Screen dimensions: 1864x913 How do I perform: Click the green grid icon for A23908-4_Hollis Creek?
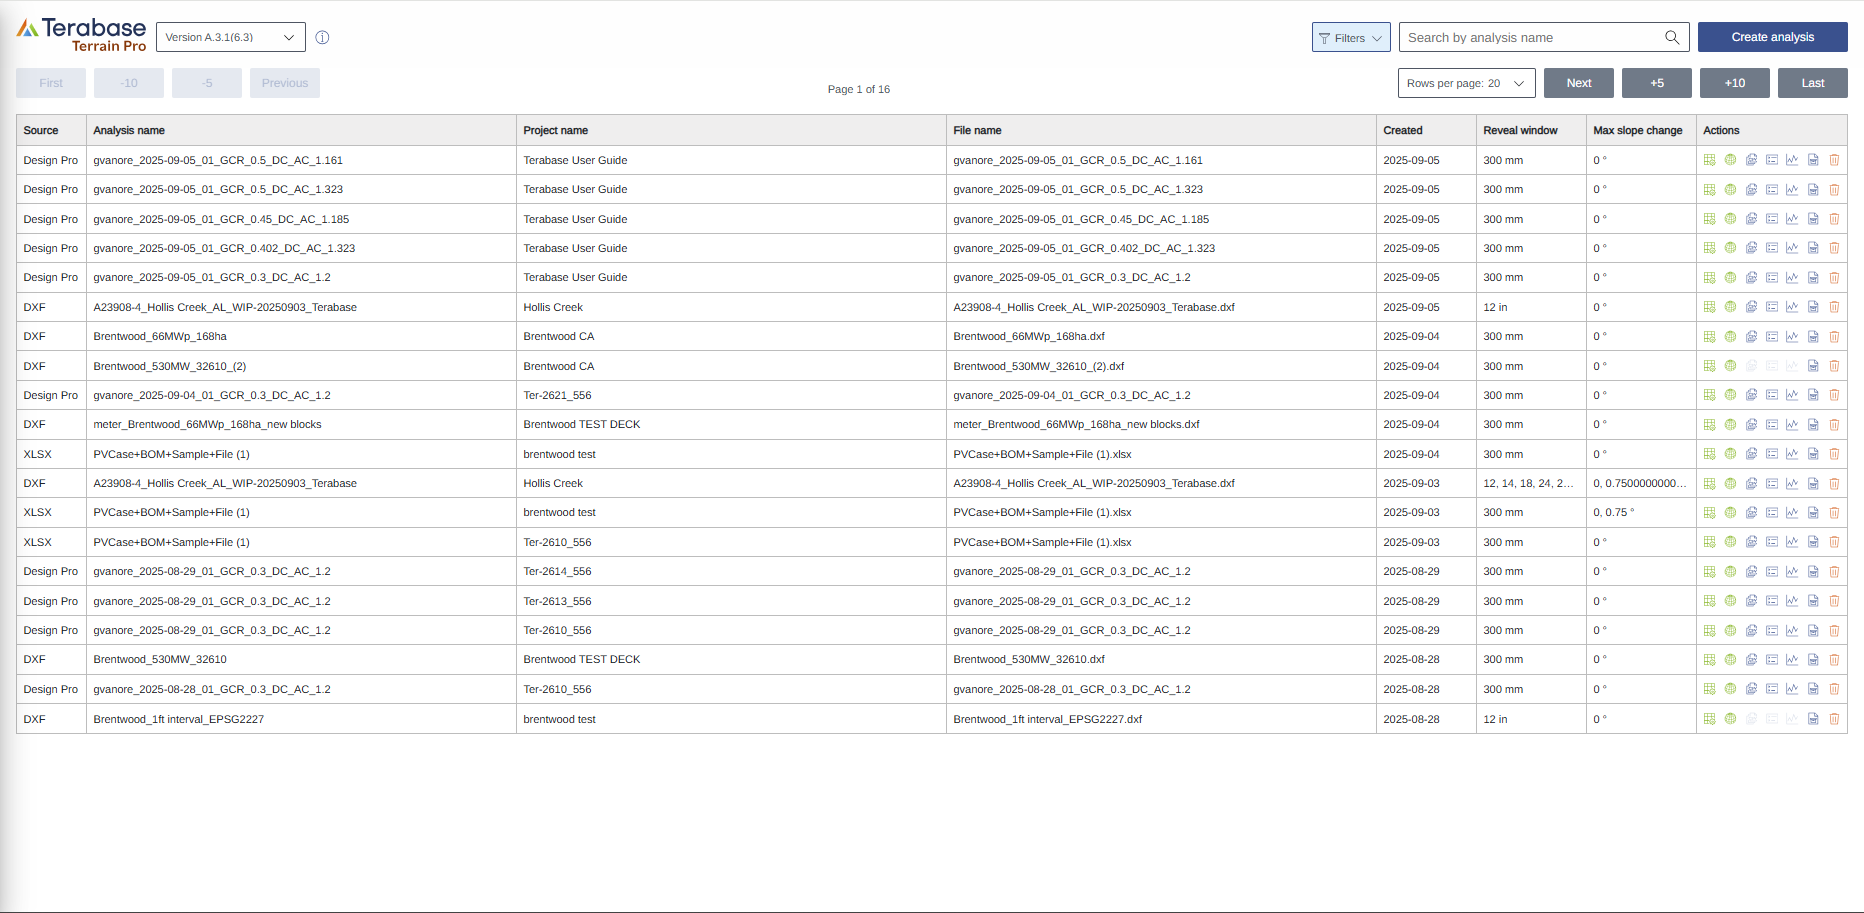click(x=1709, y=307)
